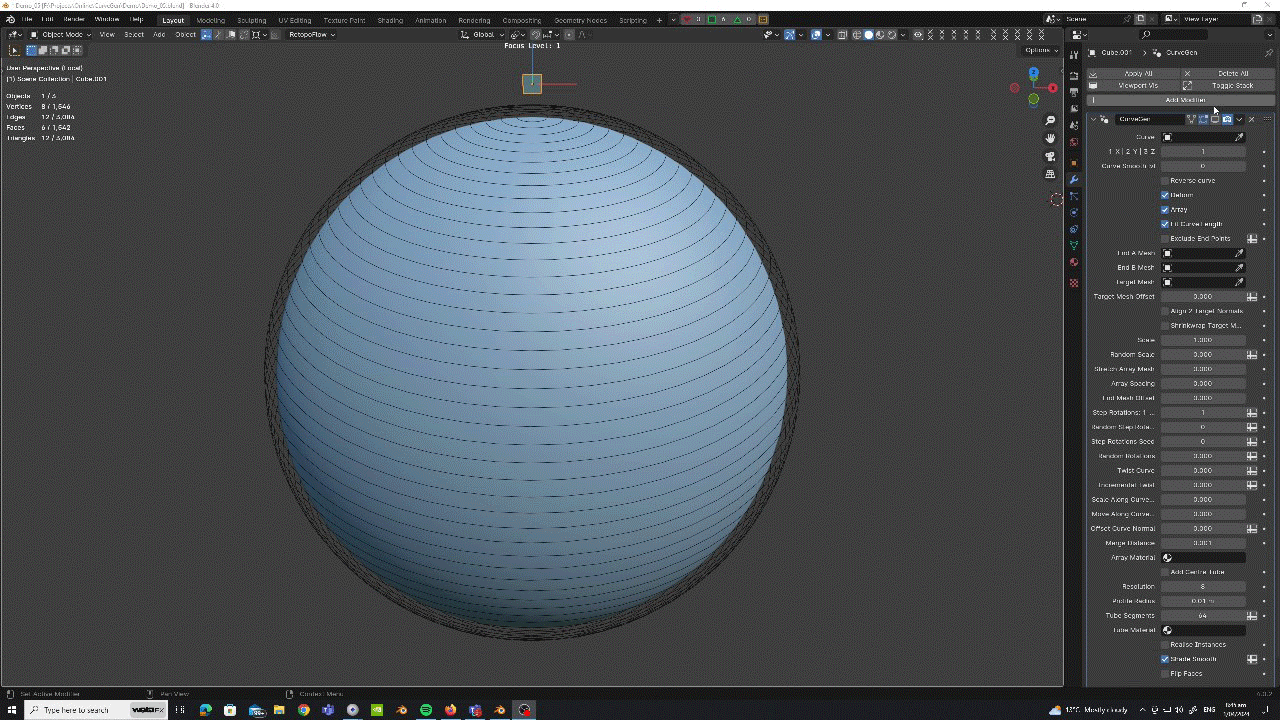
Task: Click the Tube Segments value field
Action: (1202, 616)
